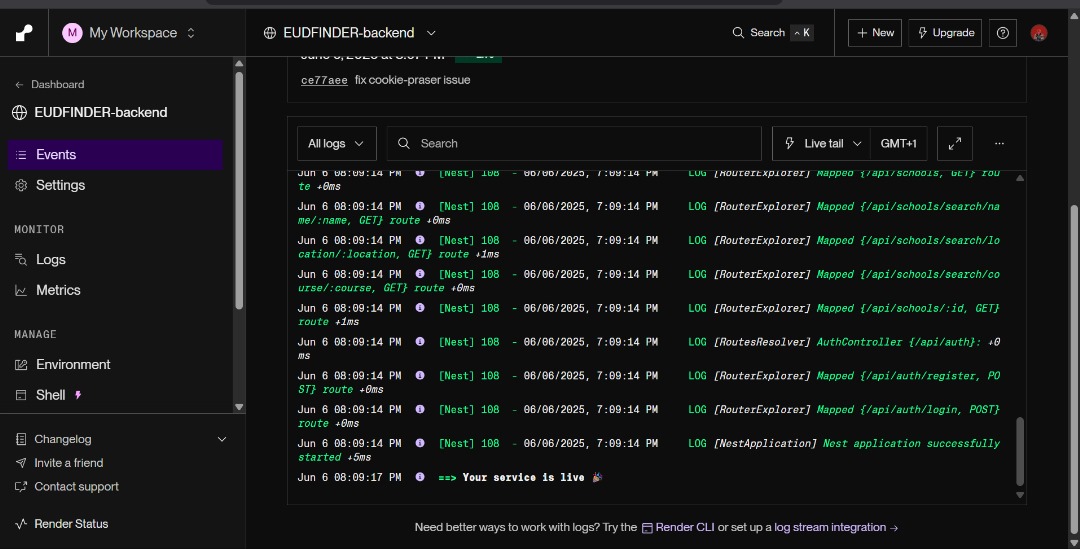Image resolution: width=1080 pixels, height=549 pixels.
Task: Click the sidebar scroll down arrow
Action: [x=239, y=407]
